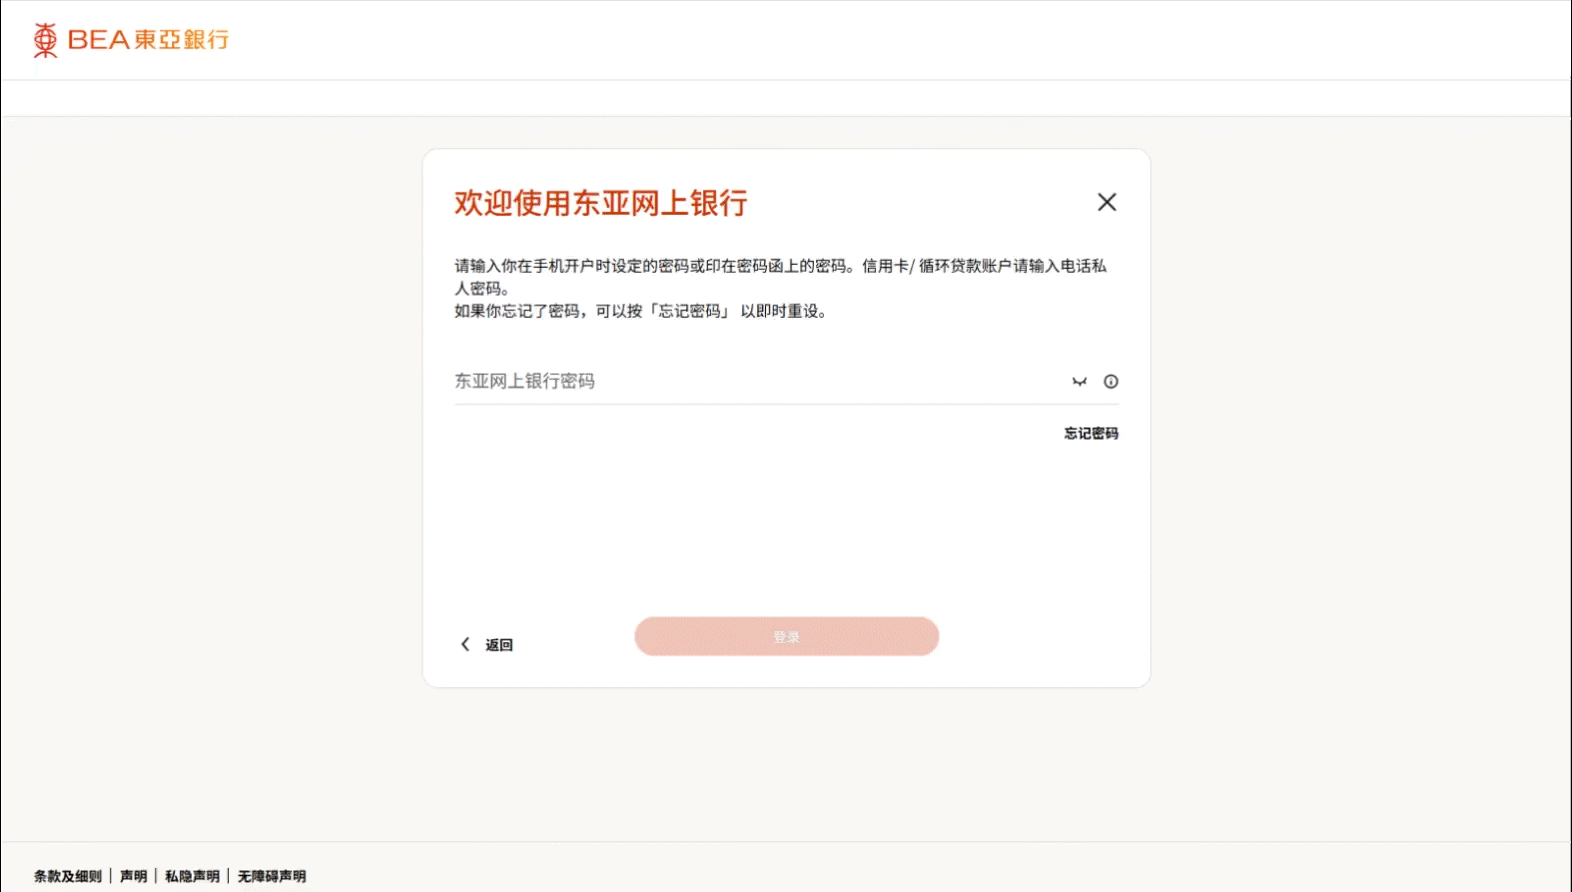
Task: Click the 欢迎使用东亚网上银行 heading
Action: point(601,203)
